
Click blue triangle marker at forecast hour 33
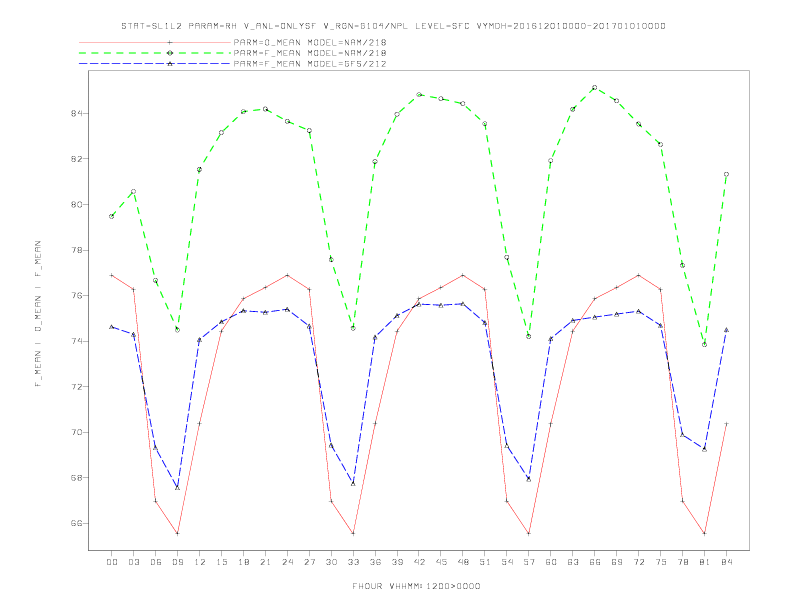(353, 484)
